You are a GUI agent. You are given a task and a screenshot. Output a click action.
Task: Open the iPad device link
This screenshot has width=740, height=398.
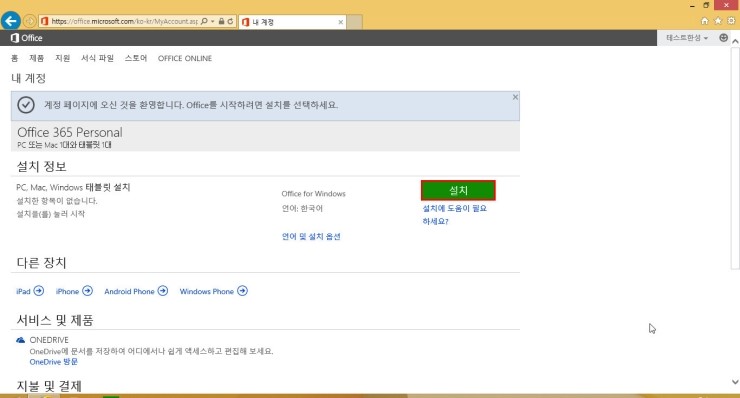point(23,291)
